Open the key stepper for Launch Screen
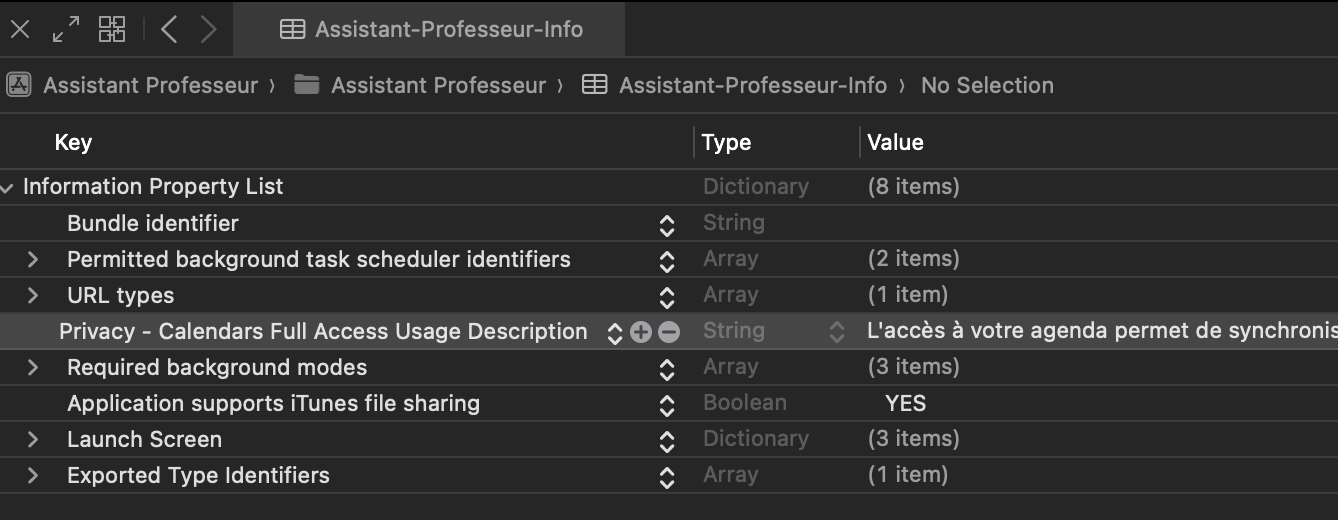 667,440
